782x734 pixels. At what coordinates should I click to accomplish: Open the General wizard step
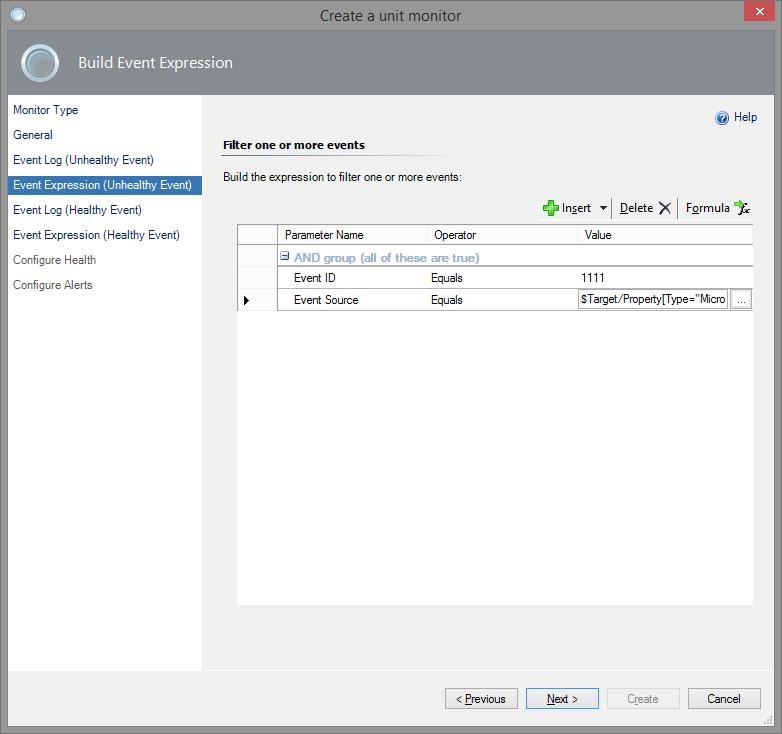tap(33, 135)
